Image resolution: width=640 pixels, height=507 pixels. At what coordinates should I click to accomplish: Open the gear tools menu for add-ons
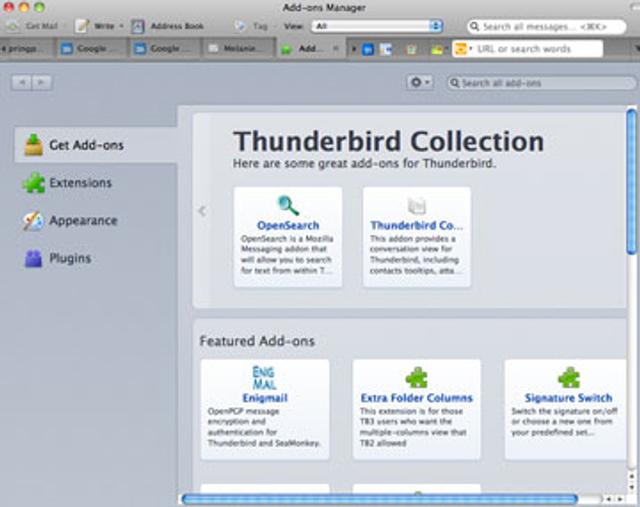[x=420, y=82]
